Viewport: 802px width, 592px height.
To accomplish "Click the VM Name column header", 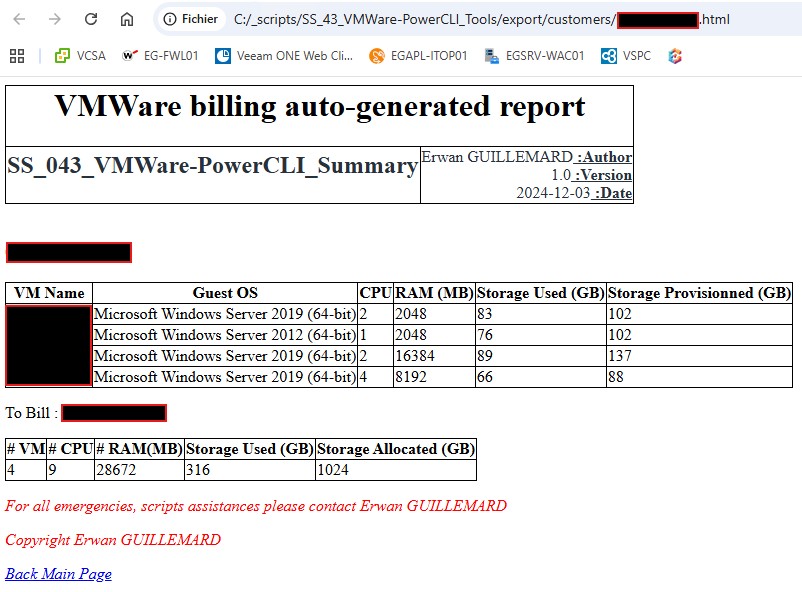I will coord(49,293).
